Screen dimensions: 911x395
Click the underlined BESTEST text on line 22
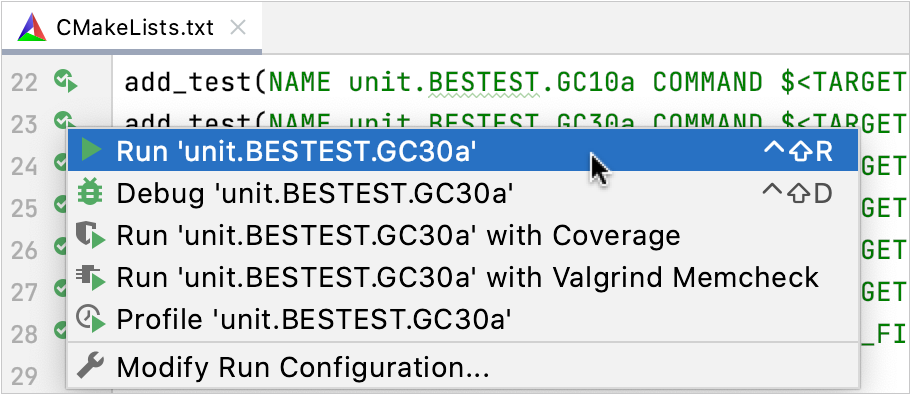483,82
